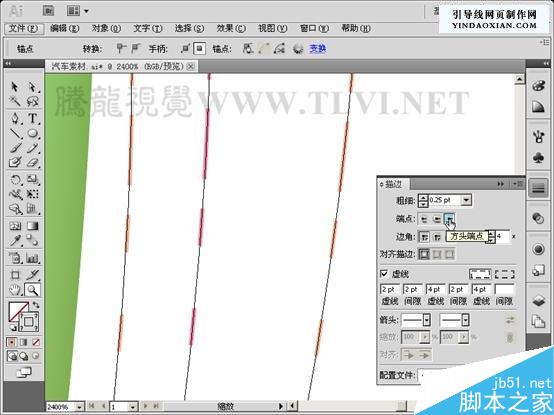Open the 效果(C) menu
The height and width of the screenshot is (415, 554).
(x=231, y=29)
